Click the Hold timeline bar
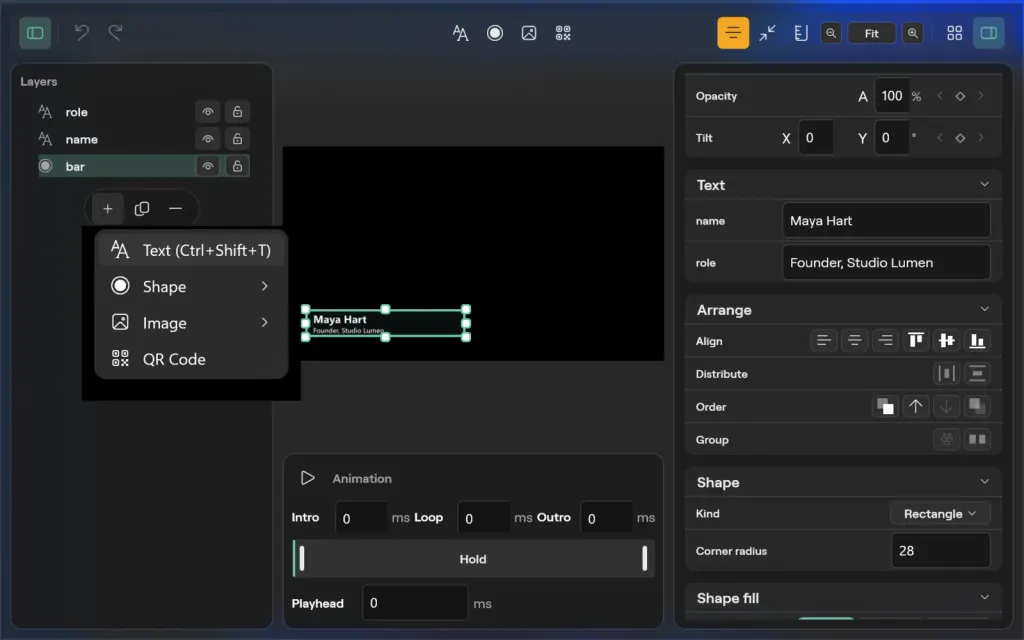 point(473,559)
